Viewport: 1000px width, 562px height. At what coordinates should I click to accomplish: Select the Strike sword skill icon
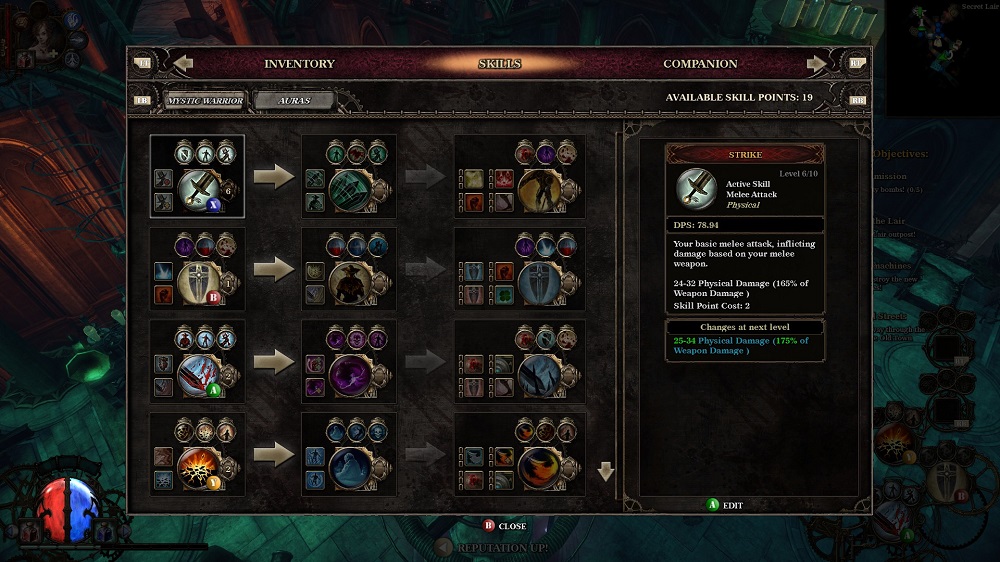click(x=200, y=189)
